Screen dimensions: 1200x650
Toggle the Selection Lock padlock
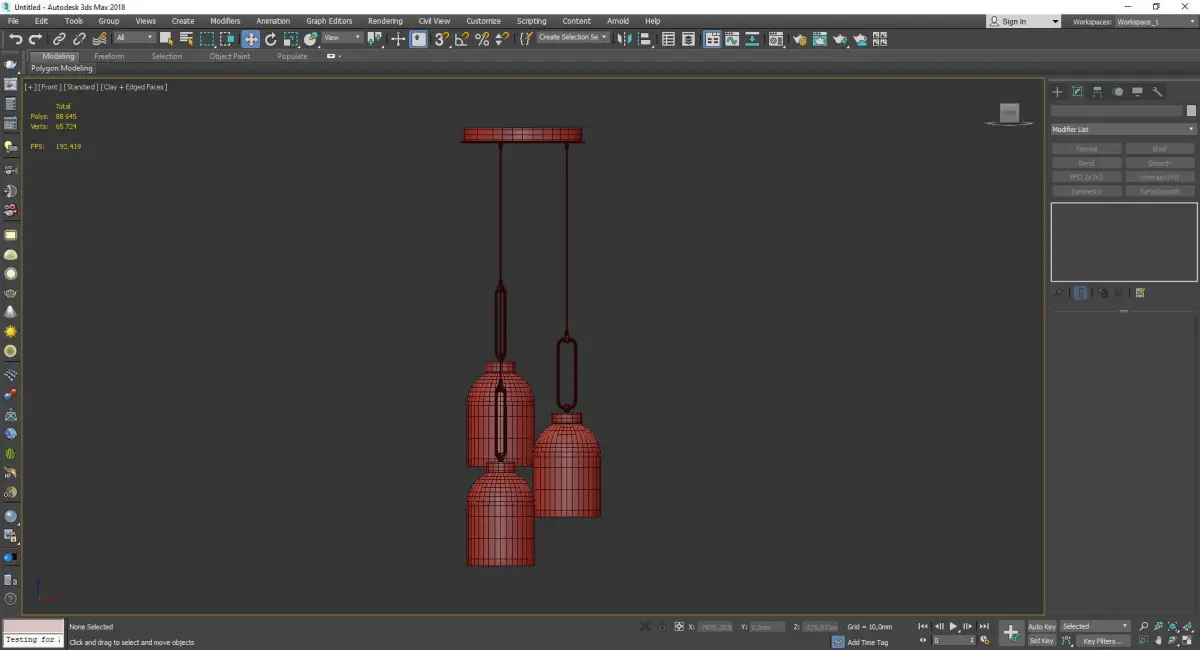(x=662, y=627)
